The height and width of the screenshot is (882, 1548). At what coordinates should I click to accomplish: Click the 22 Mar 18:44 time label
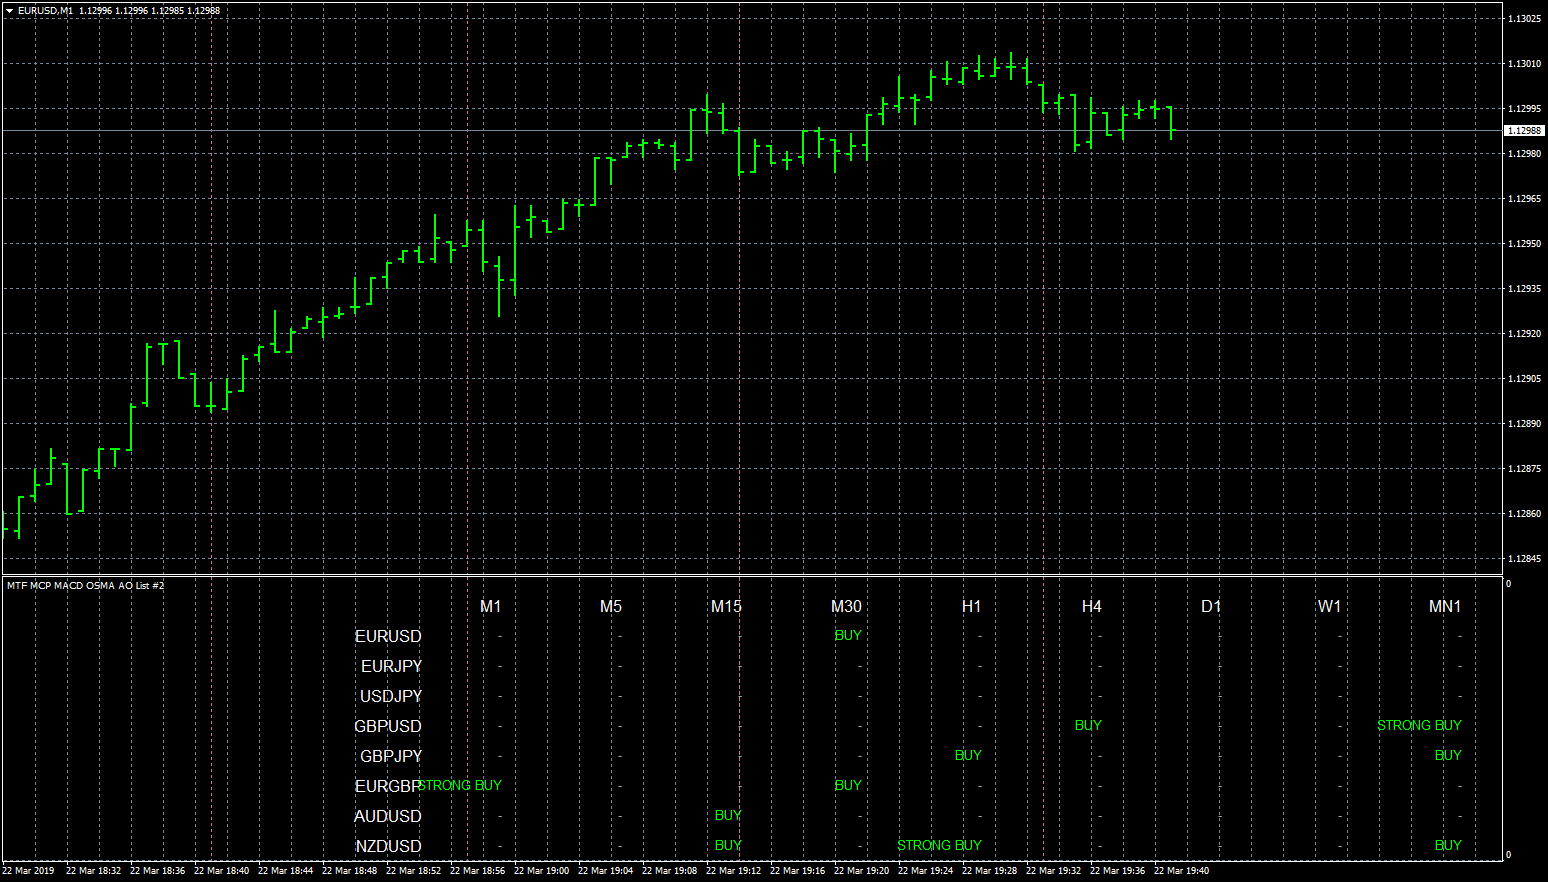click(286, 871)
